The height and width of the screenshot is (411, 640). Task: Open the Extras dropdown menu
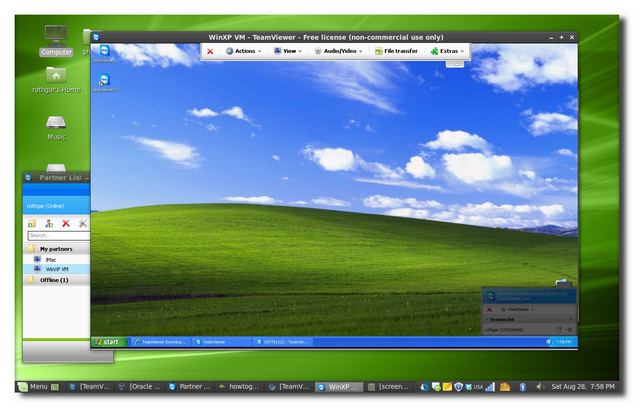click(447, 51)
